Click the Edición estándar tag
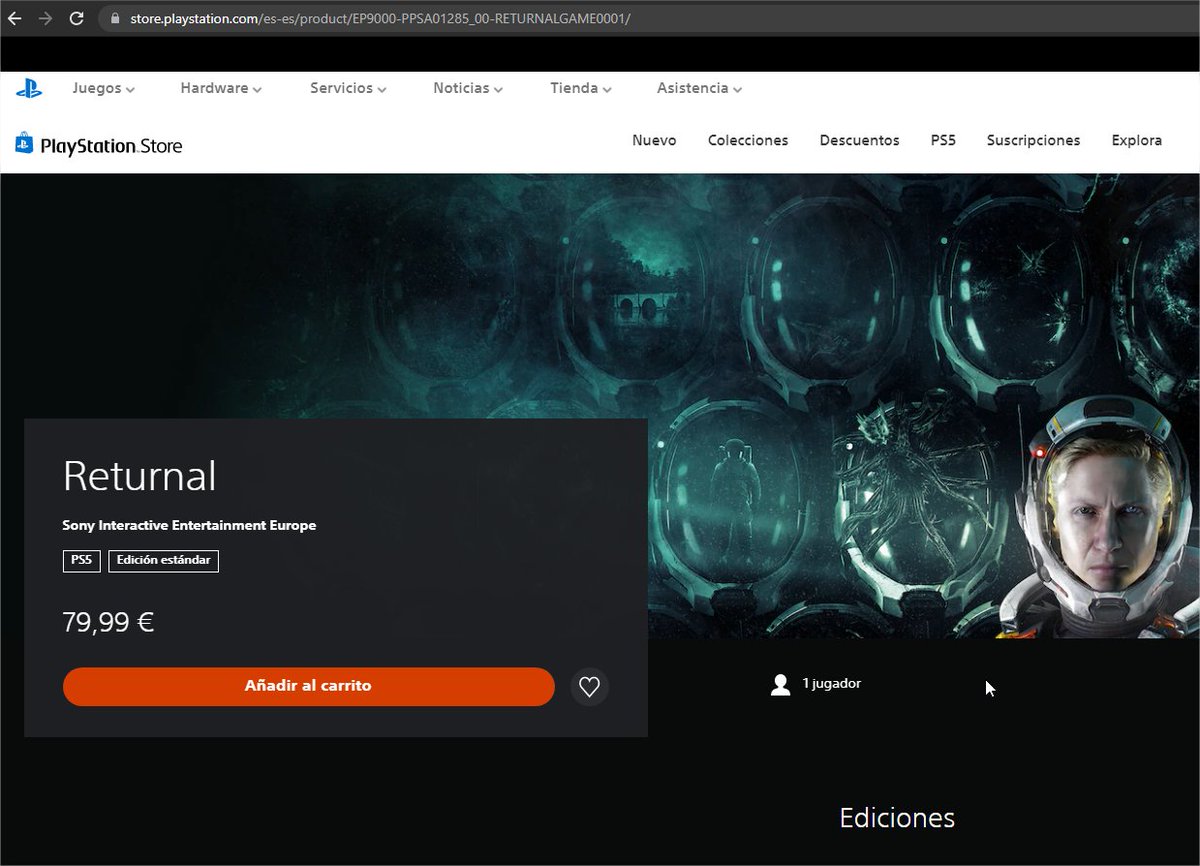Viewport: 1200px width, 866px height. tap(163, 560)
